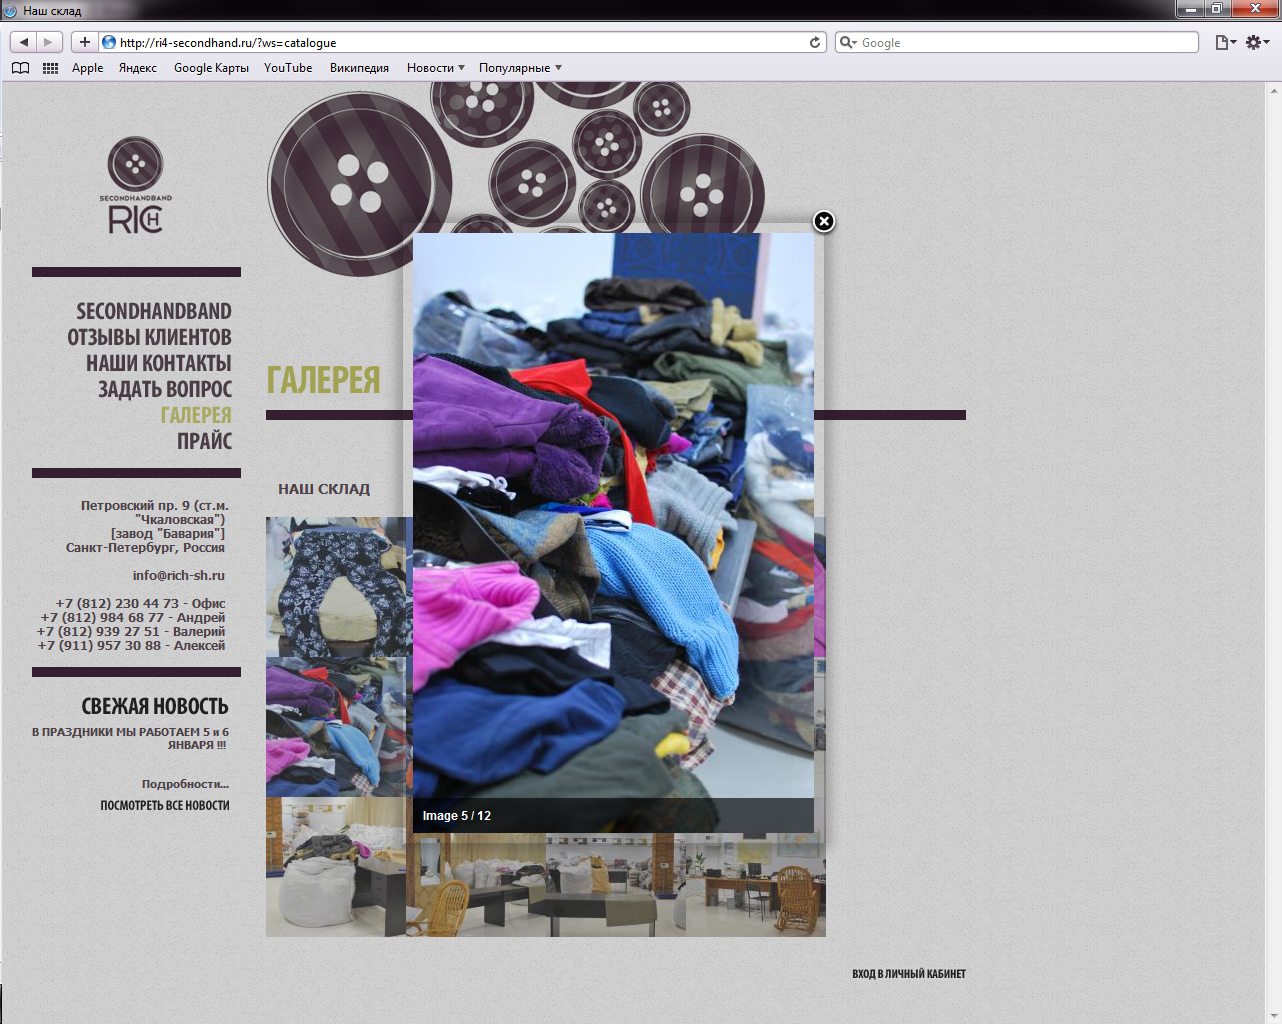Add the current page as bookmark
This screenshot has height=1024, width=1282.
coord(84,42)
